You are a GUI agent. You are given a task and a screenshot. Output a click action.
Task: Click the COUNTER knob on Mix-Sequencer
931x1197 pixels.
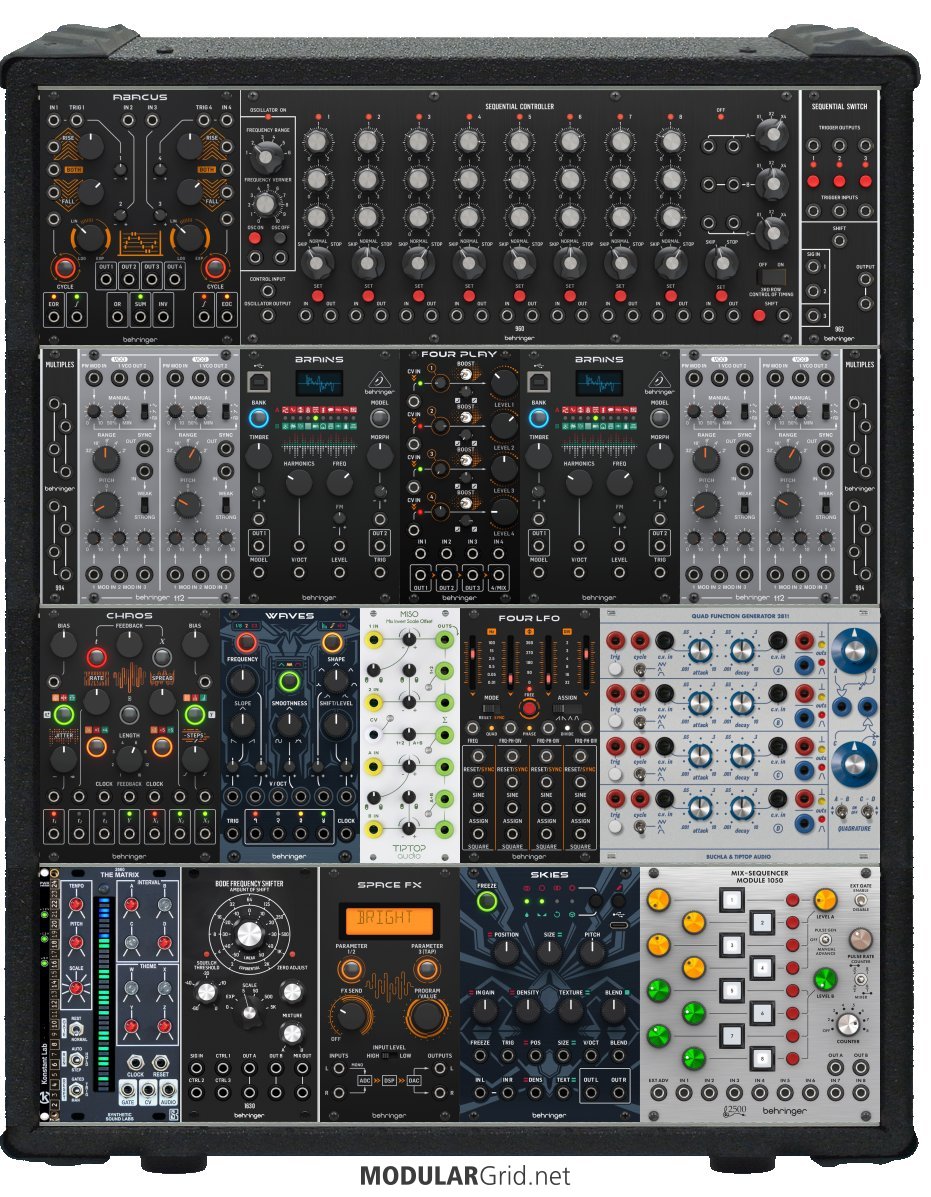[x=846, y=1024]
